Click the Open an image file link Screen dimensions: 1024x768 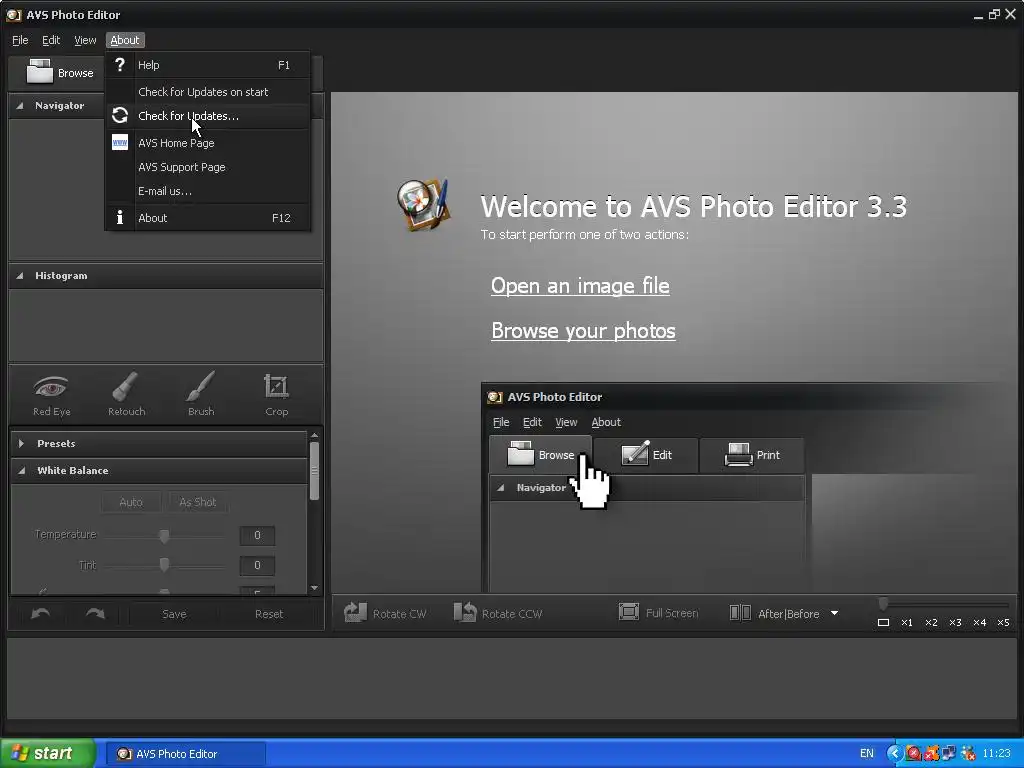580,285
